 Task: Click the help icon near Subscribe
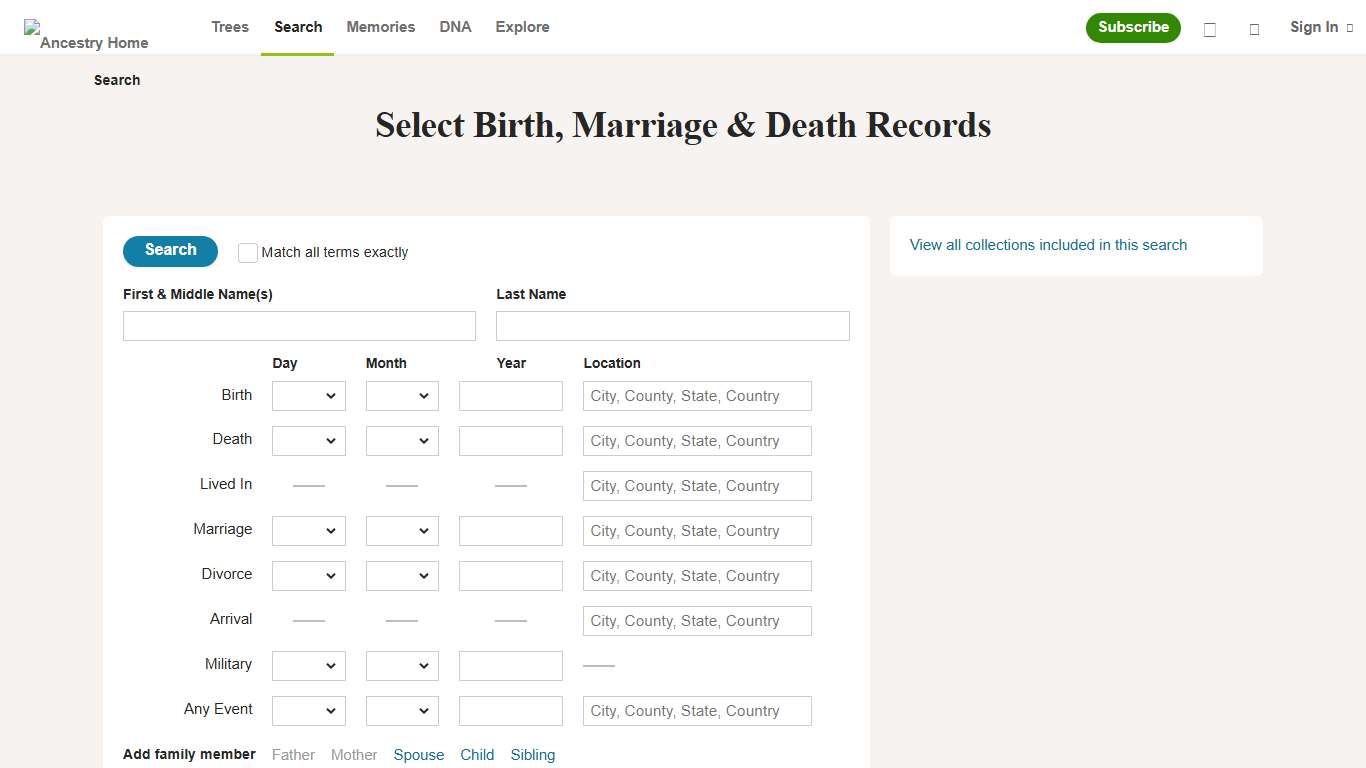[1209, 30]
